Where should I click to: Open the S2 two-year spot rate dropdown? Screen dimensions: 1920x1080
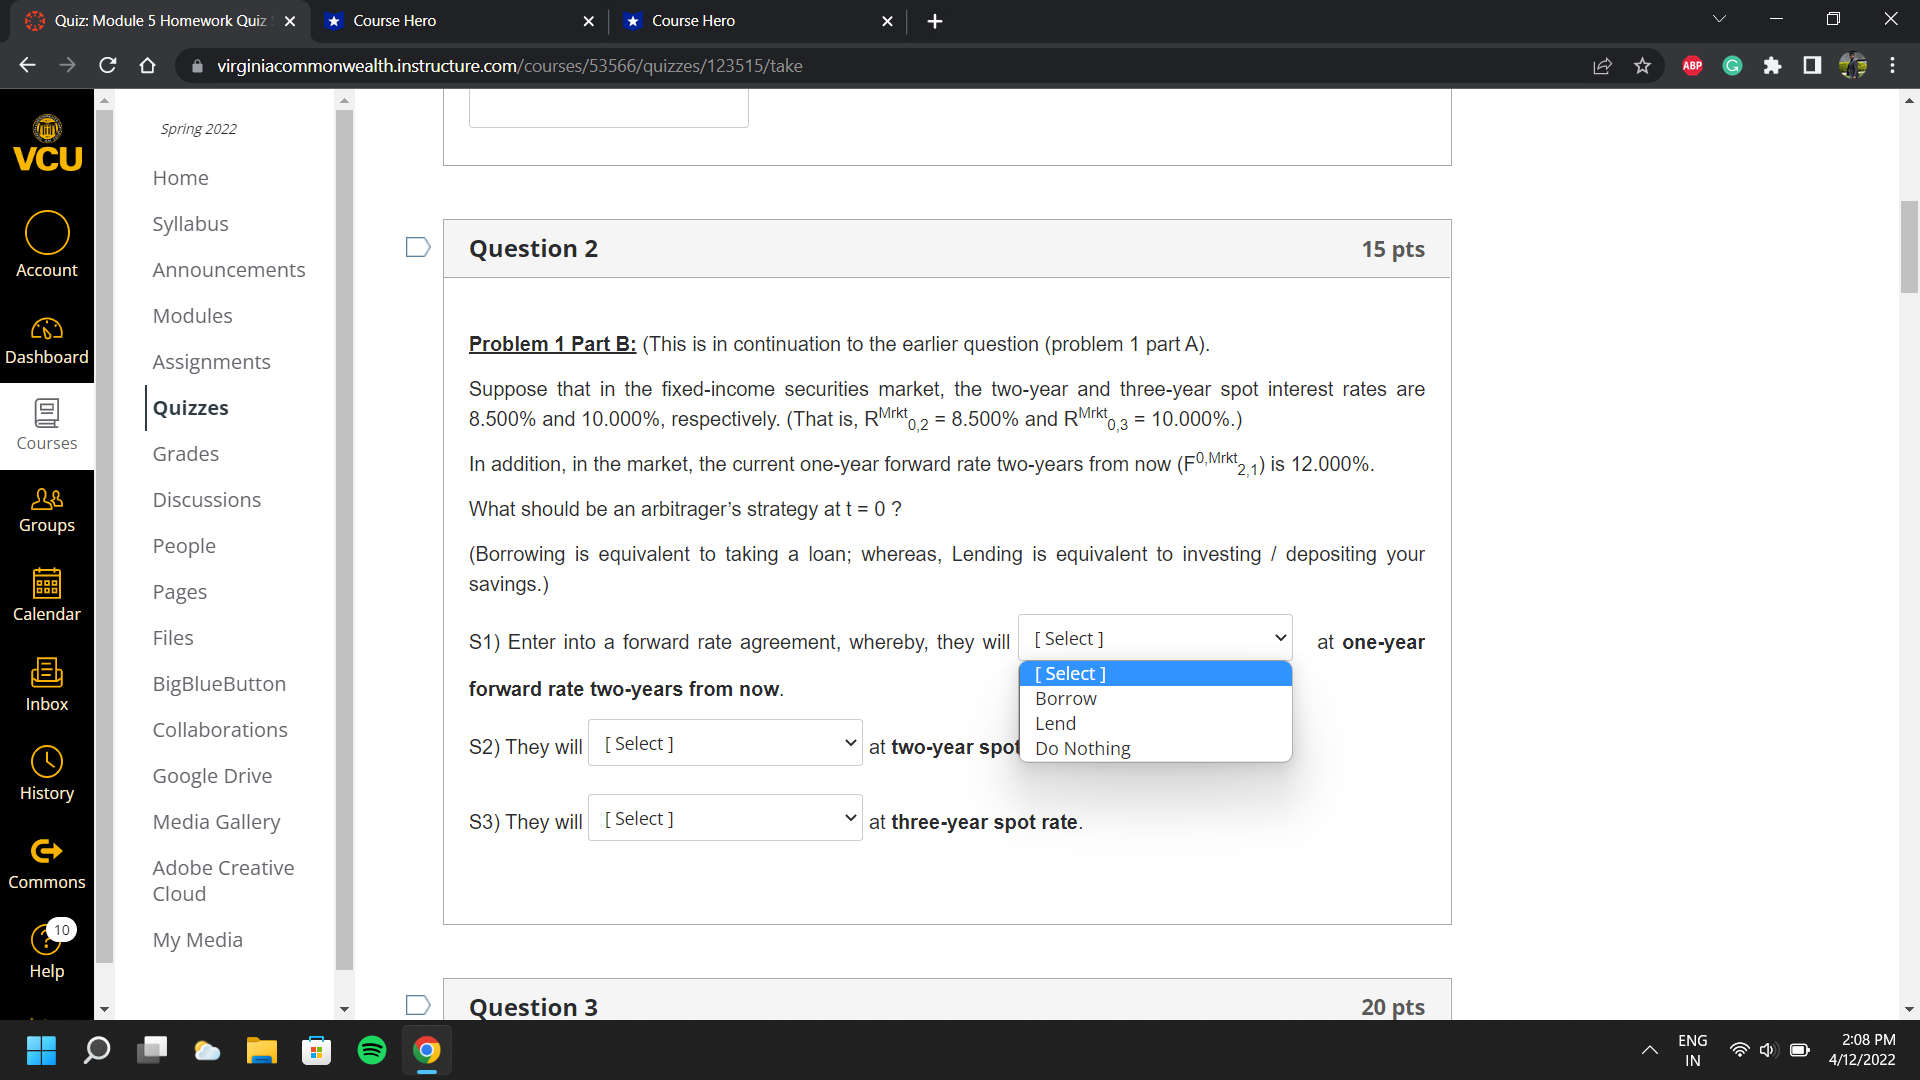(x=724, y=742)
